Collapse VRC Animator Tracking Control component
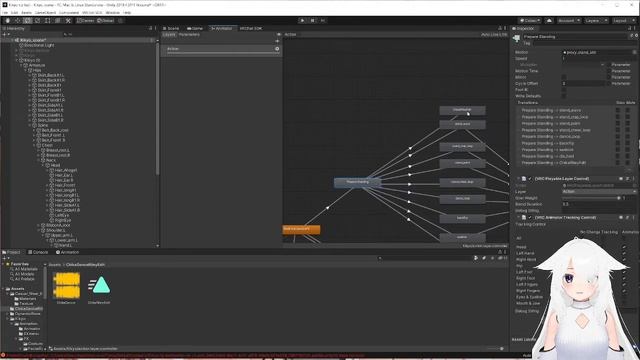640x360 pixels. 518,218
